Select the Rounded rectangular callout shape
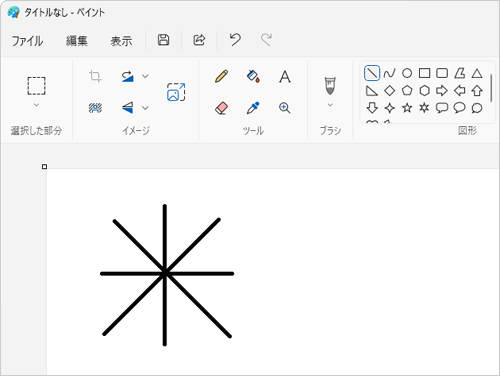The height and width of the screenshot is (376, 500). [x=442, y=108]
